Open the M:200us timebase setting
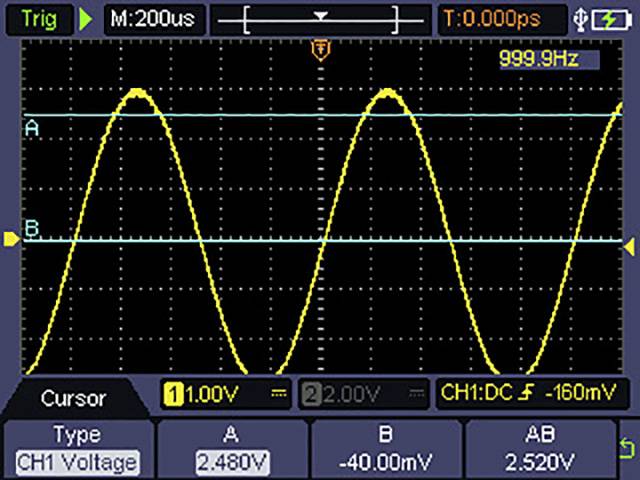This screenshot has width=640, height=480. (x=154, y=18)
